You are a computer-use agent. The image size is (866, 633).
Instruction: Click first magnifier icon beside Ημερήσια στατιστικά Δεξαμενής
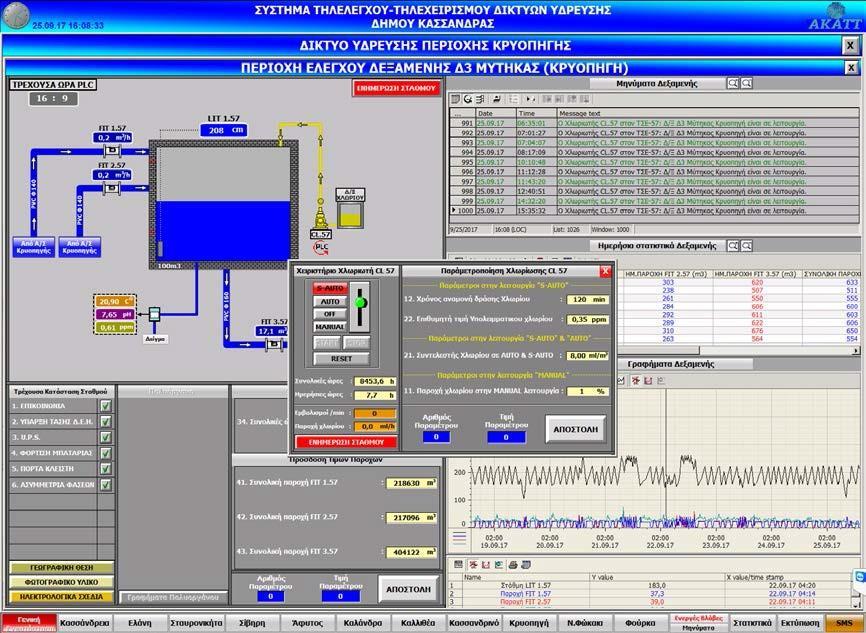coord(733,245)
